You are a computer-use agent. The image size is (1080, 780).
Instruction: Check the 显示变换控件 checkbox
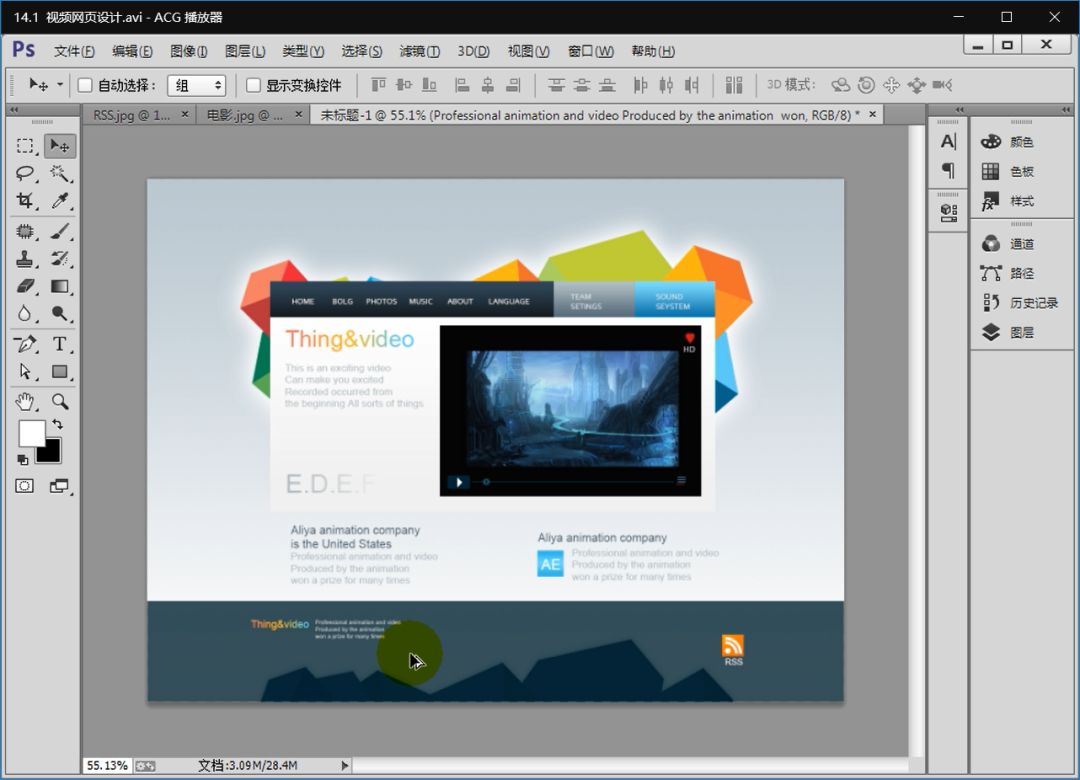(254, 85)
